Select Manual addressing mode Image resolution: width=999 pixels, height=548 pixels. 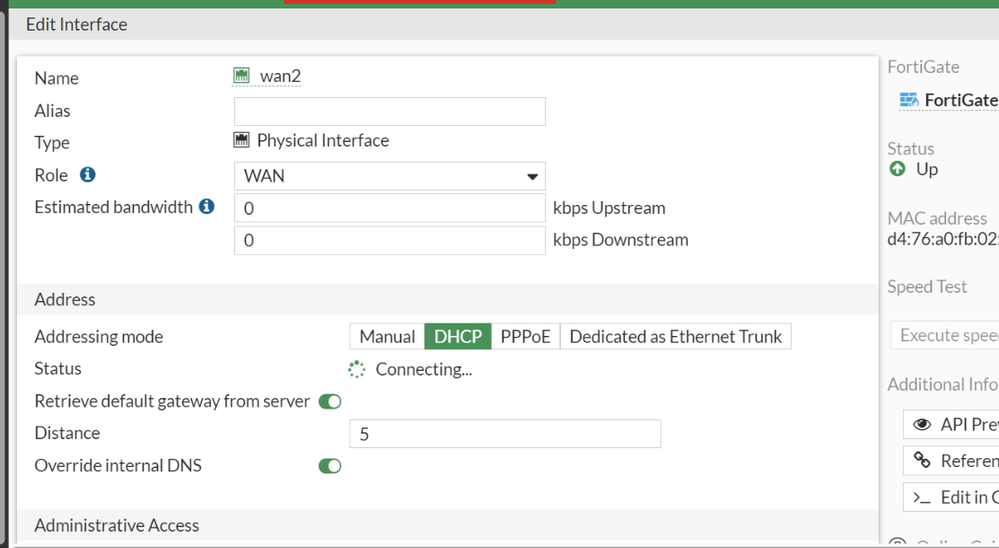[387, 337]
